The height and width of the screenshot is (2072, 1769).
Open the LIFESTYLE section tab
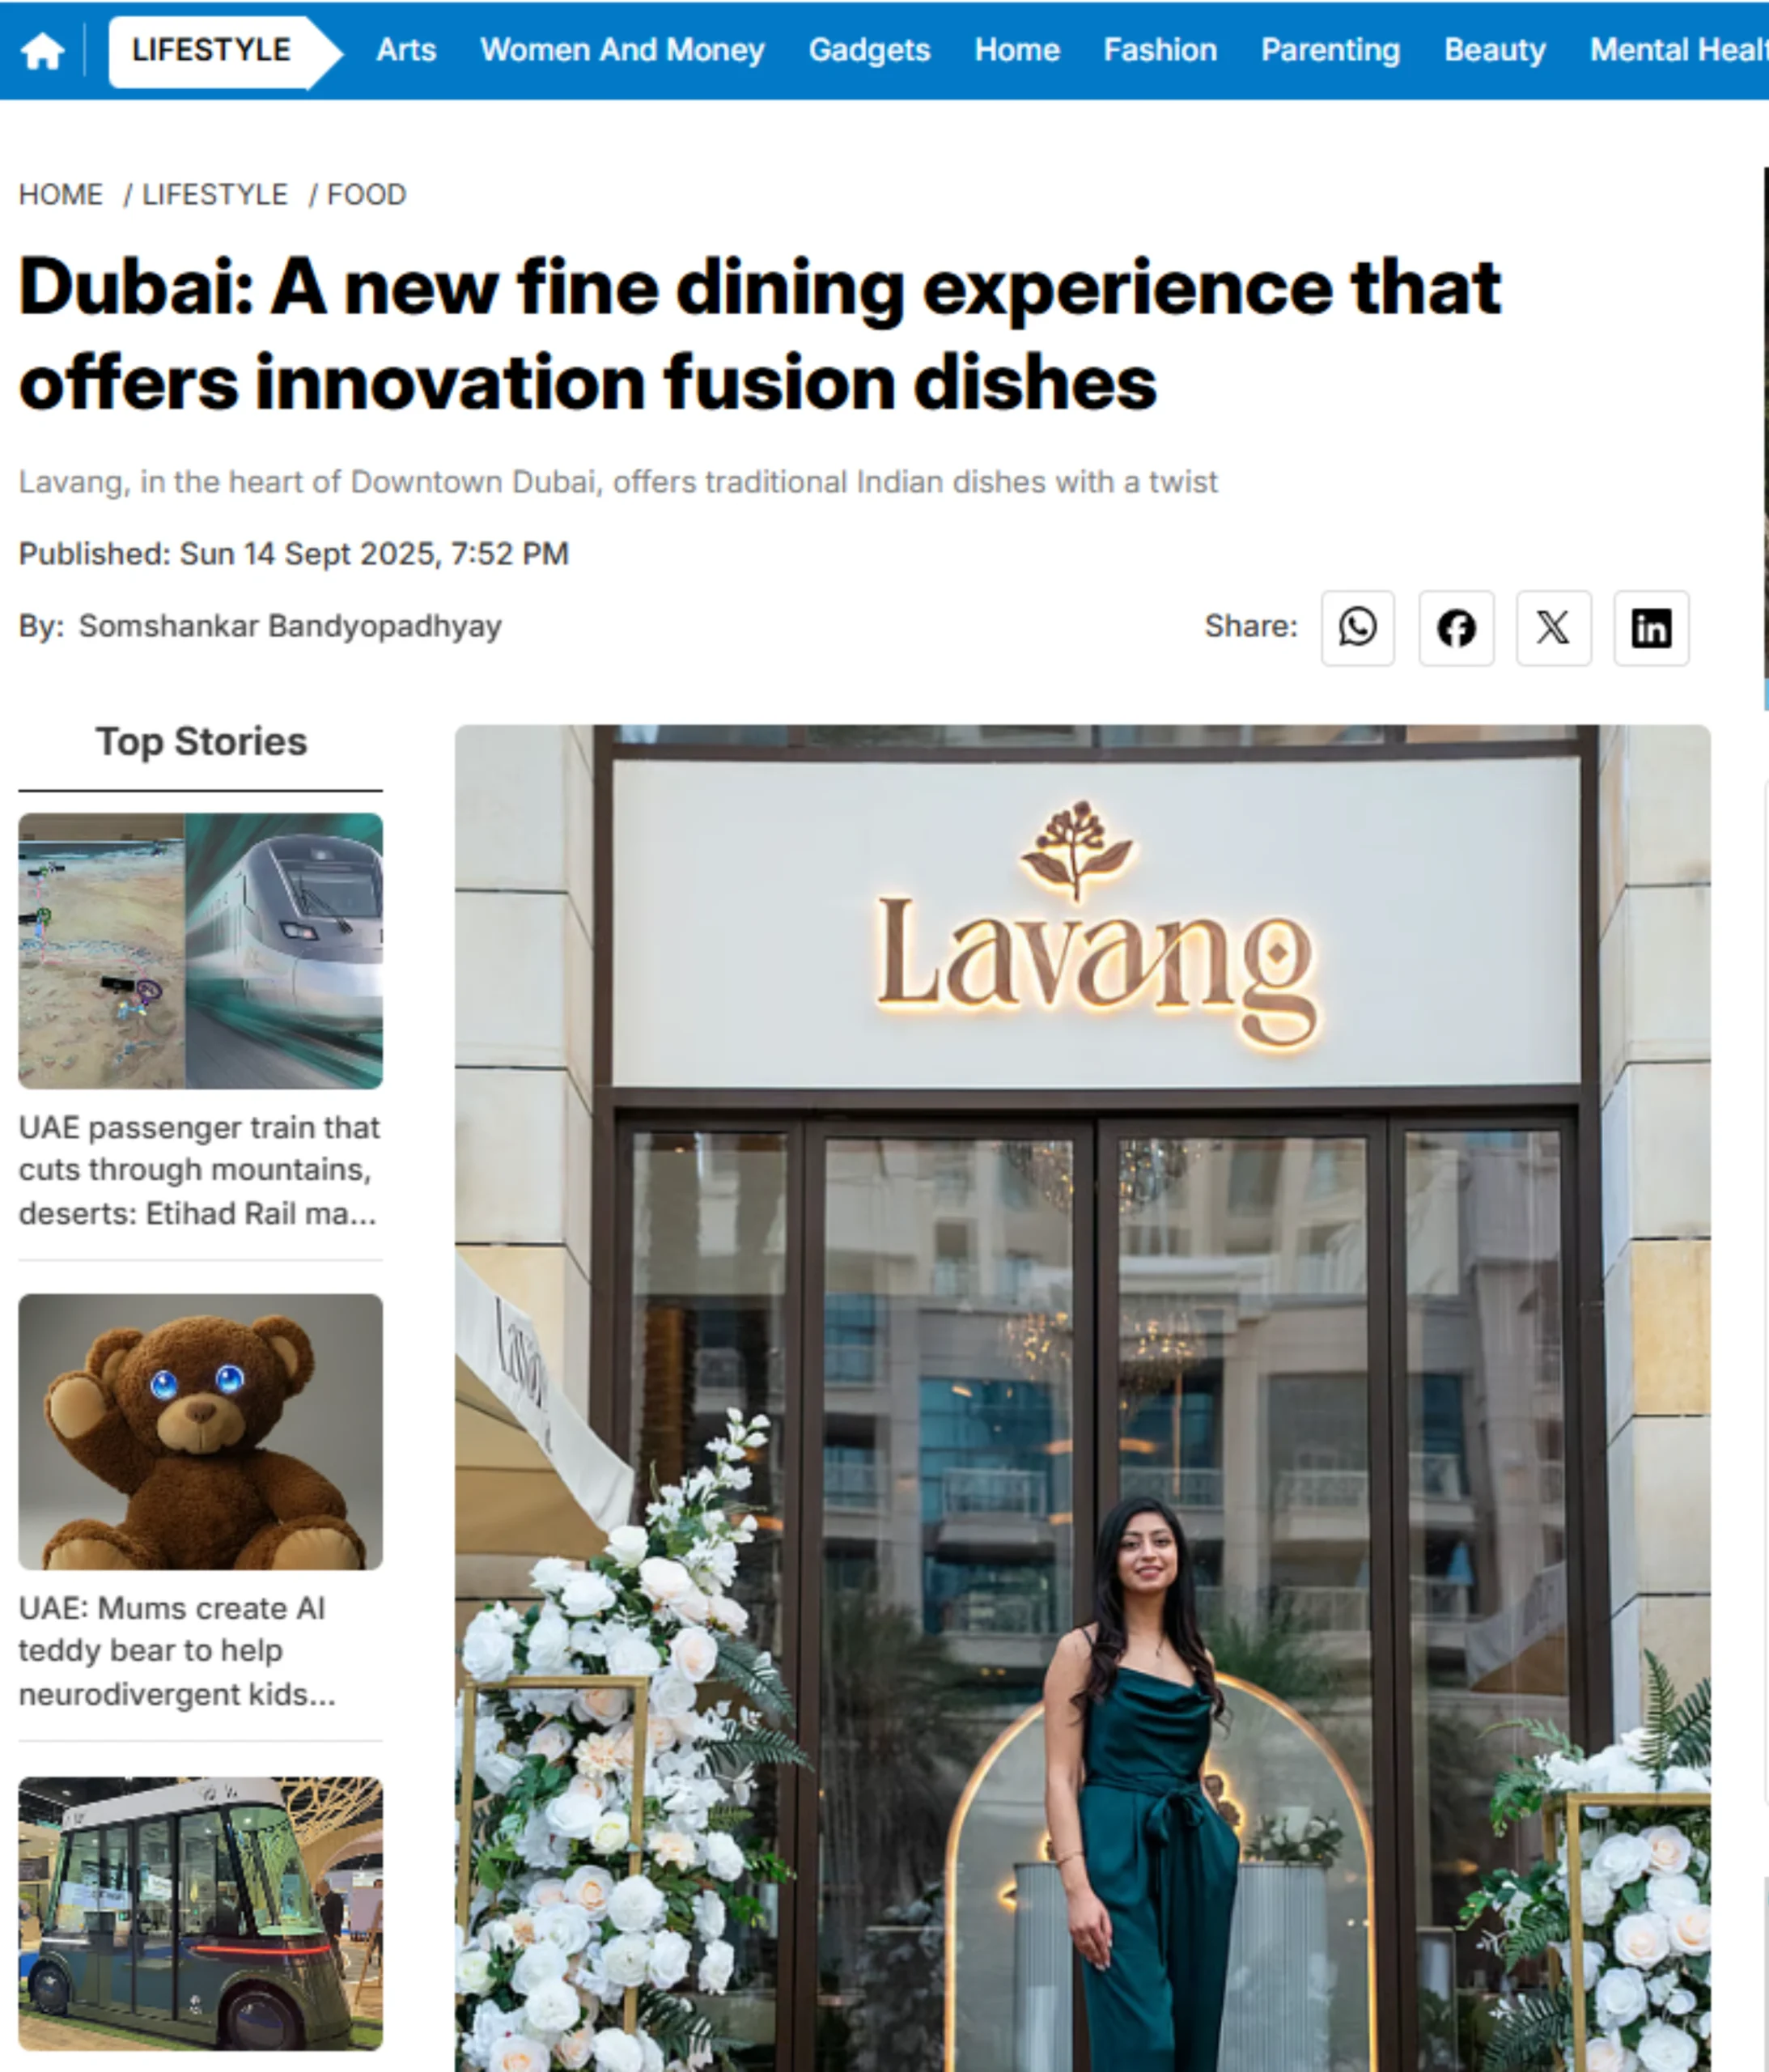(212, 50)
